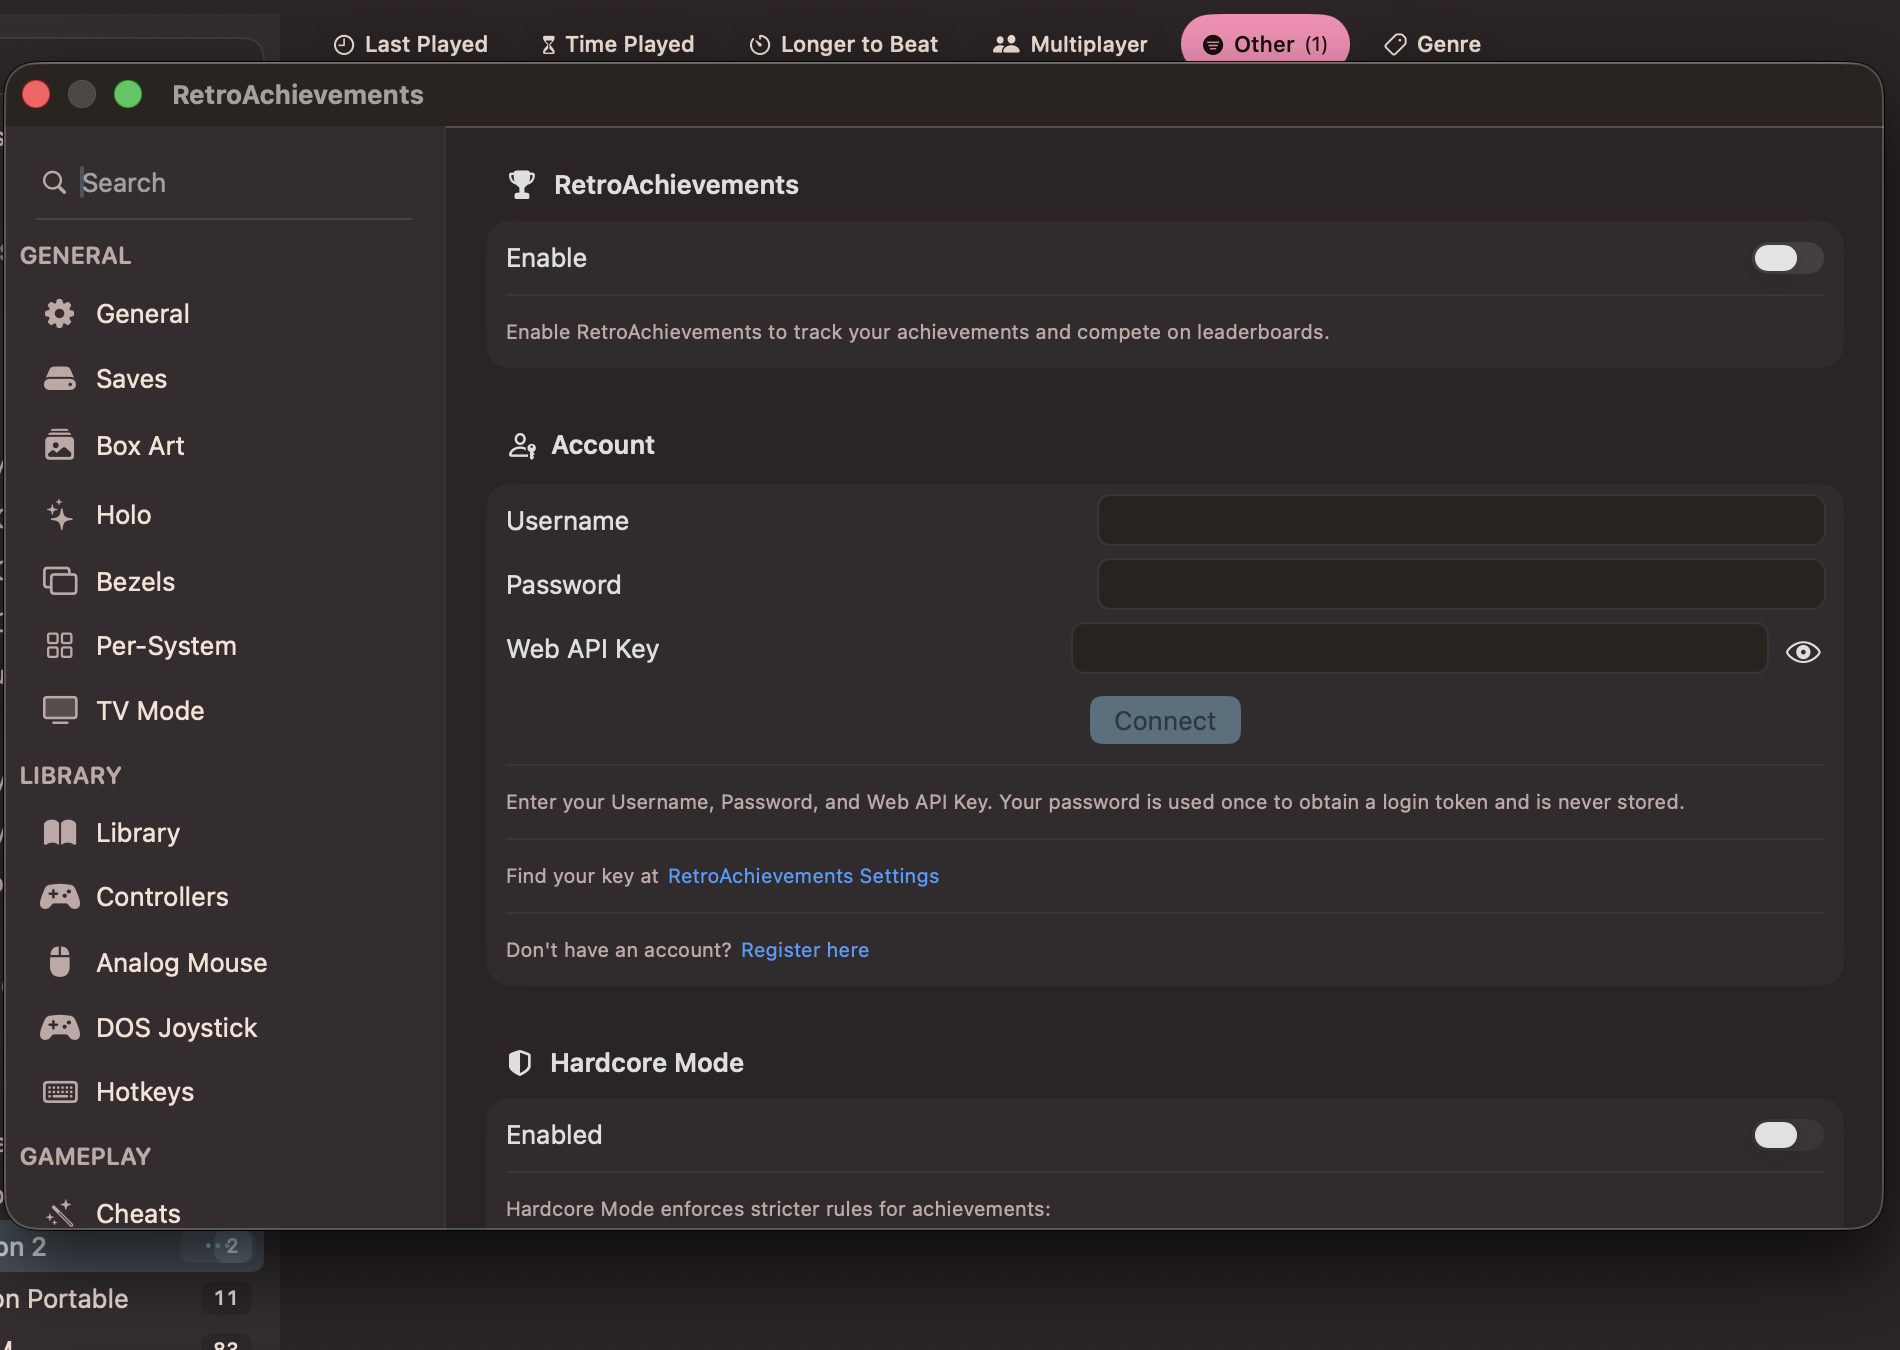The width and height of the screenshot is (1900, 1350).
Task: Select the Controllers gamepad icon
Action: tap(60, 897)
